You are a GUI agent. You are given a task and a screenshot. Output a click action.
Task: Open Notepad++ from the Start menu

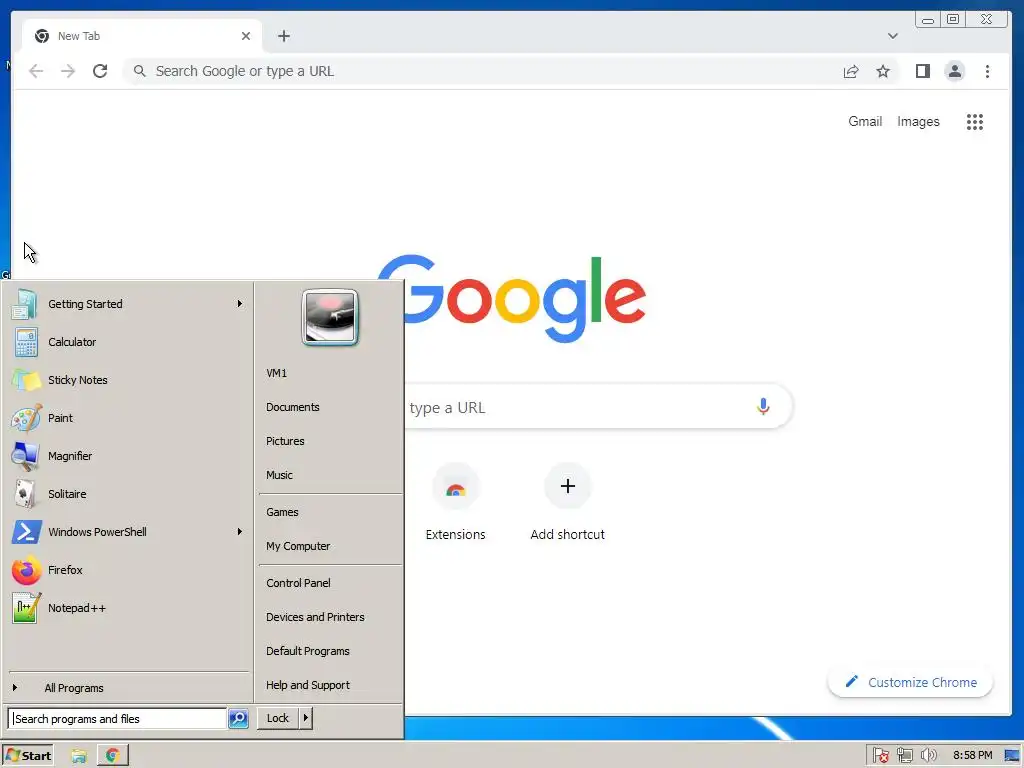[x=129, y=608]
